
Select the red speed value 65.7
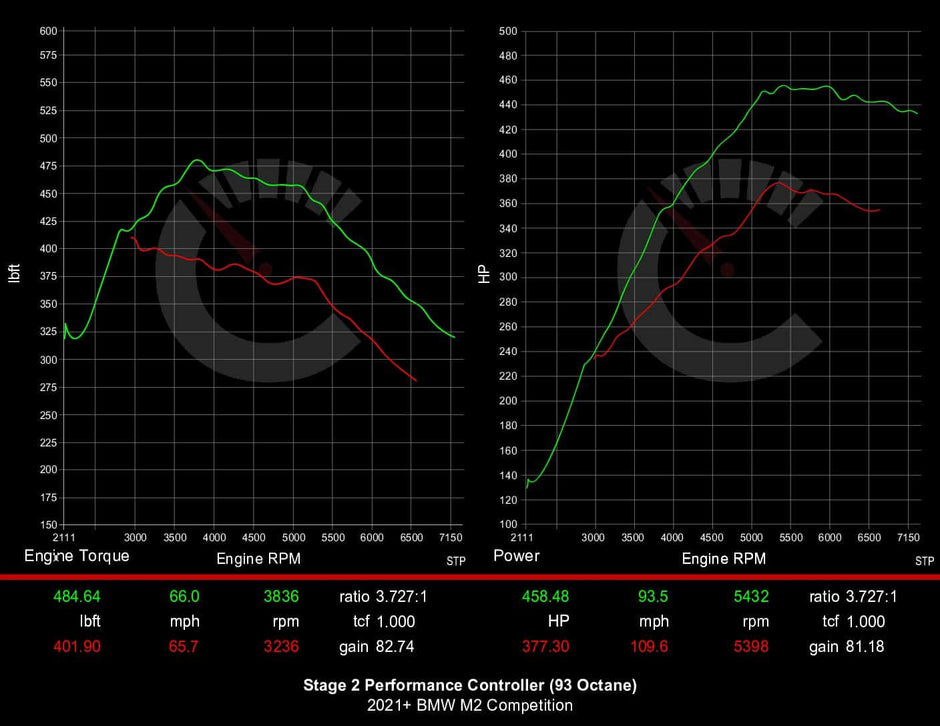click(x=183, y=646)
